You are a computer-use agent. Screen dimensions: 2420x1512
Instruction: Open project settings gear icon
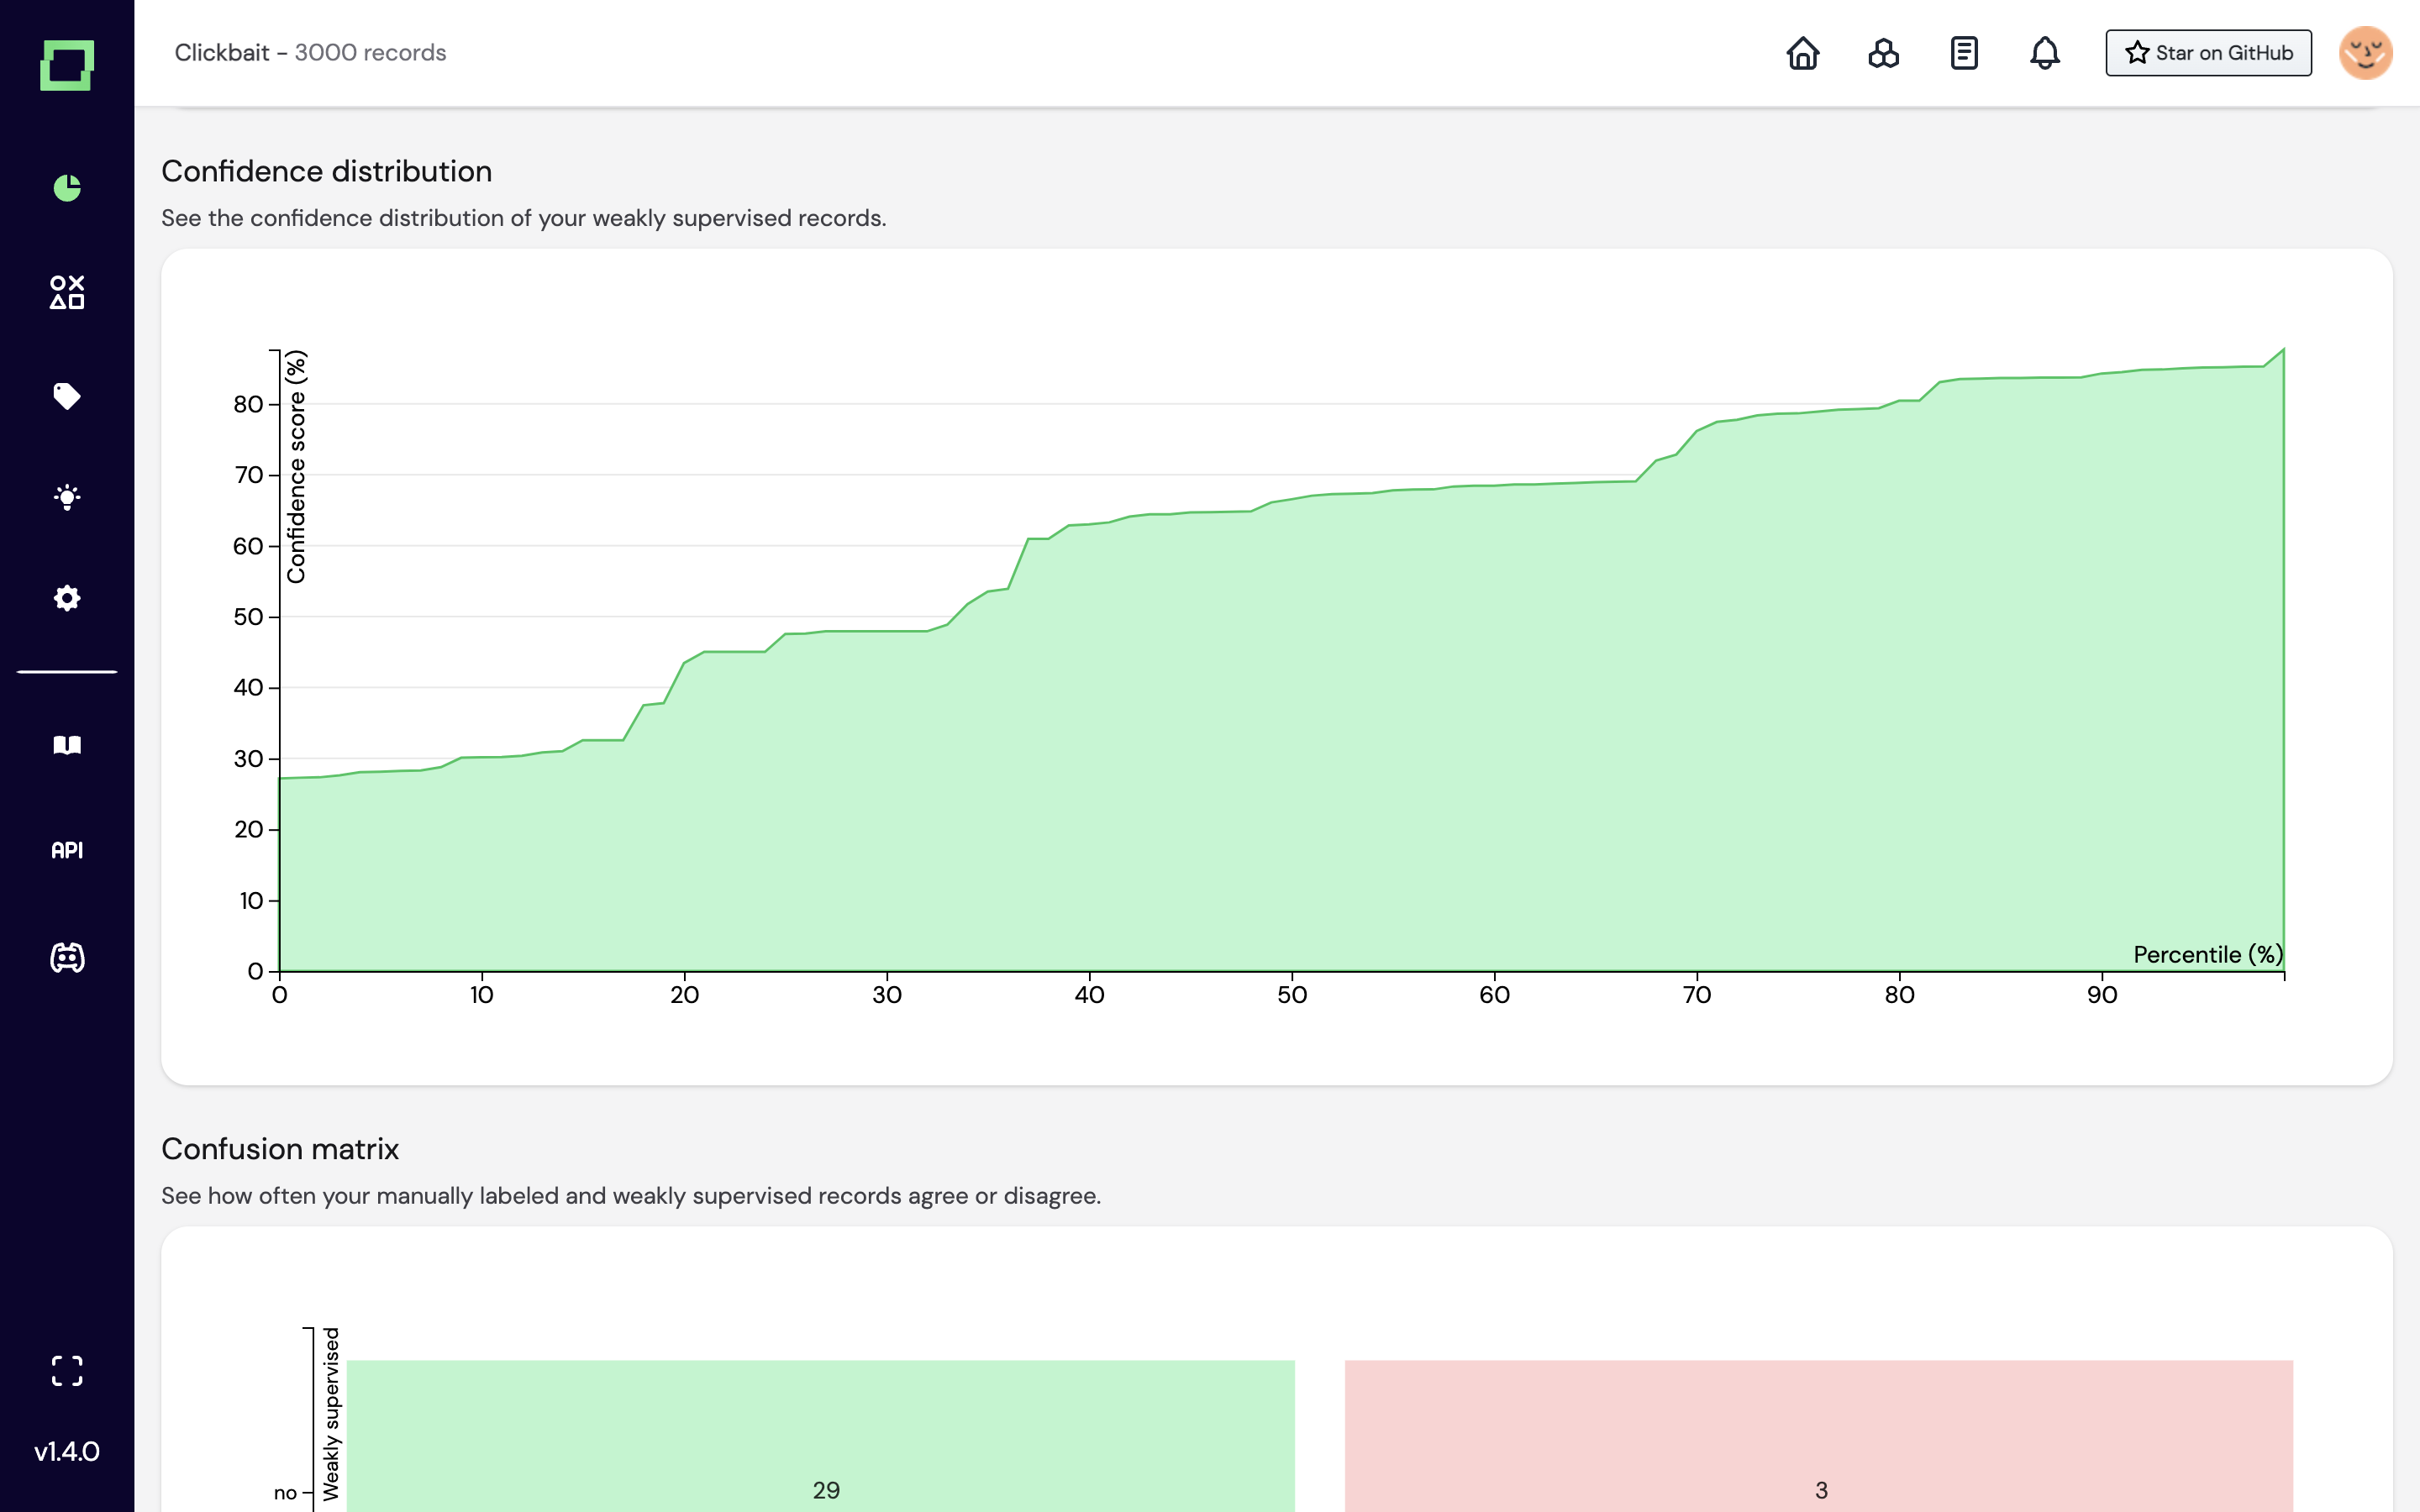[x=67, y=598]
